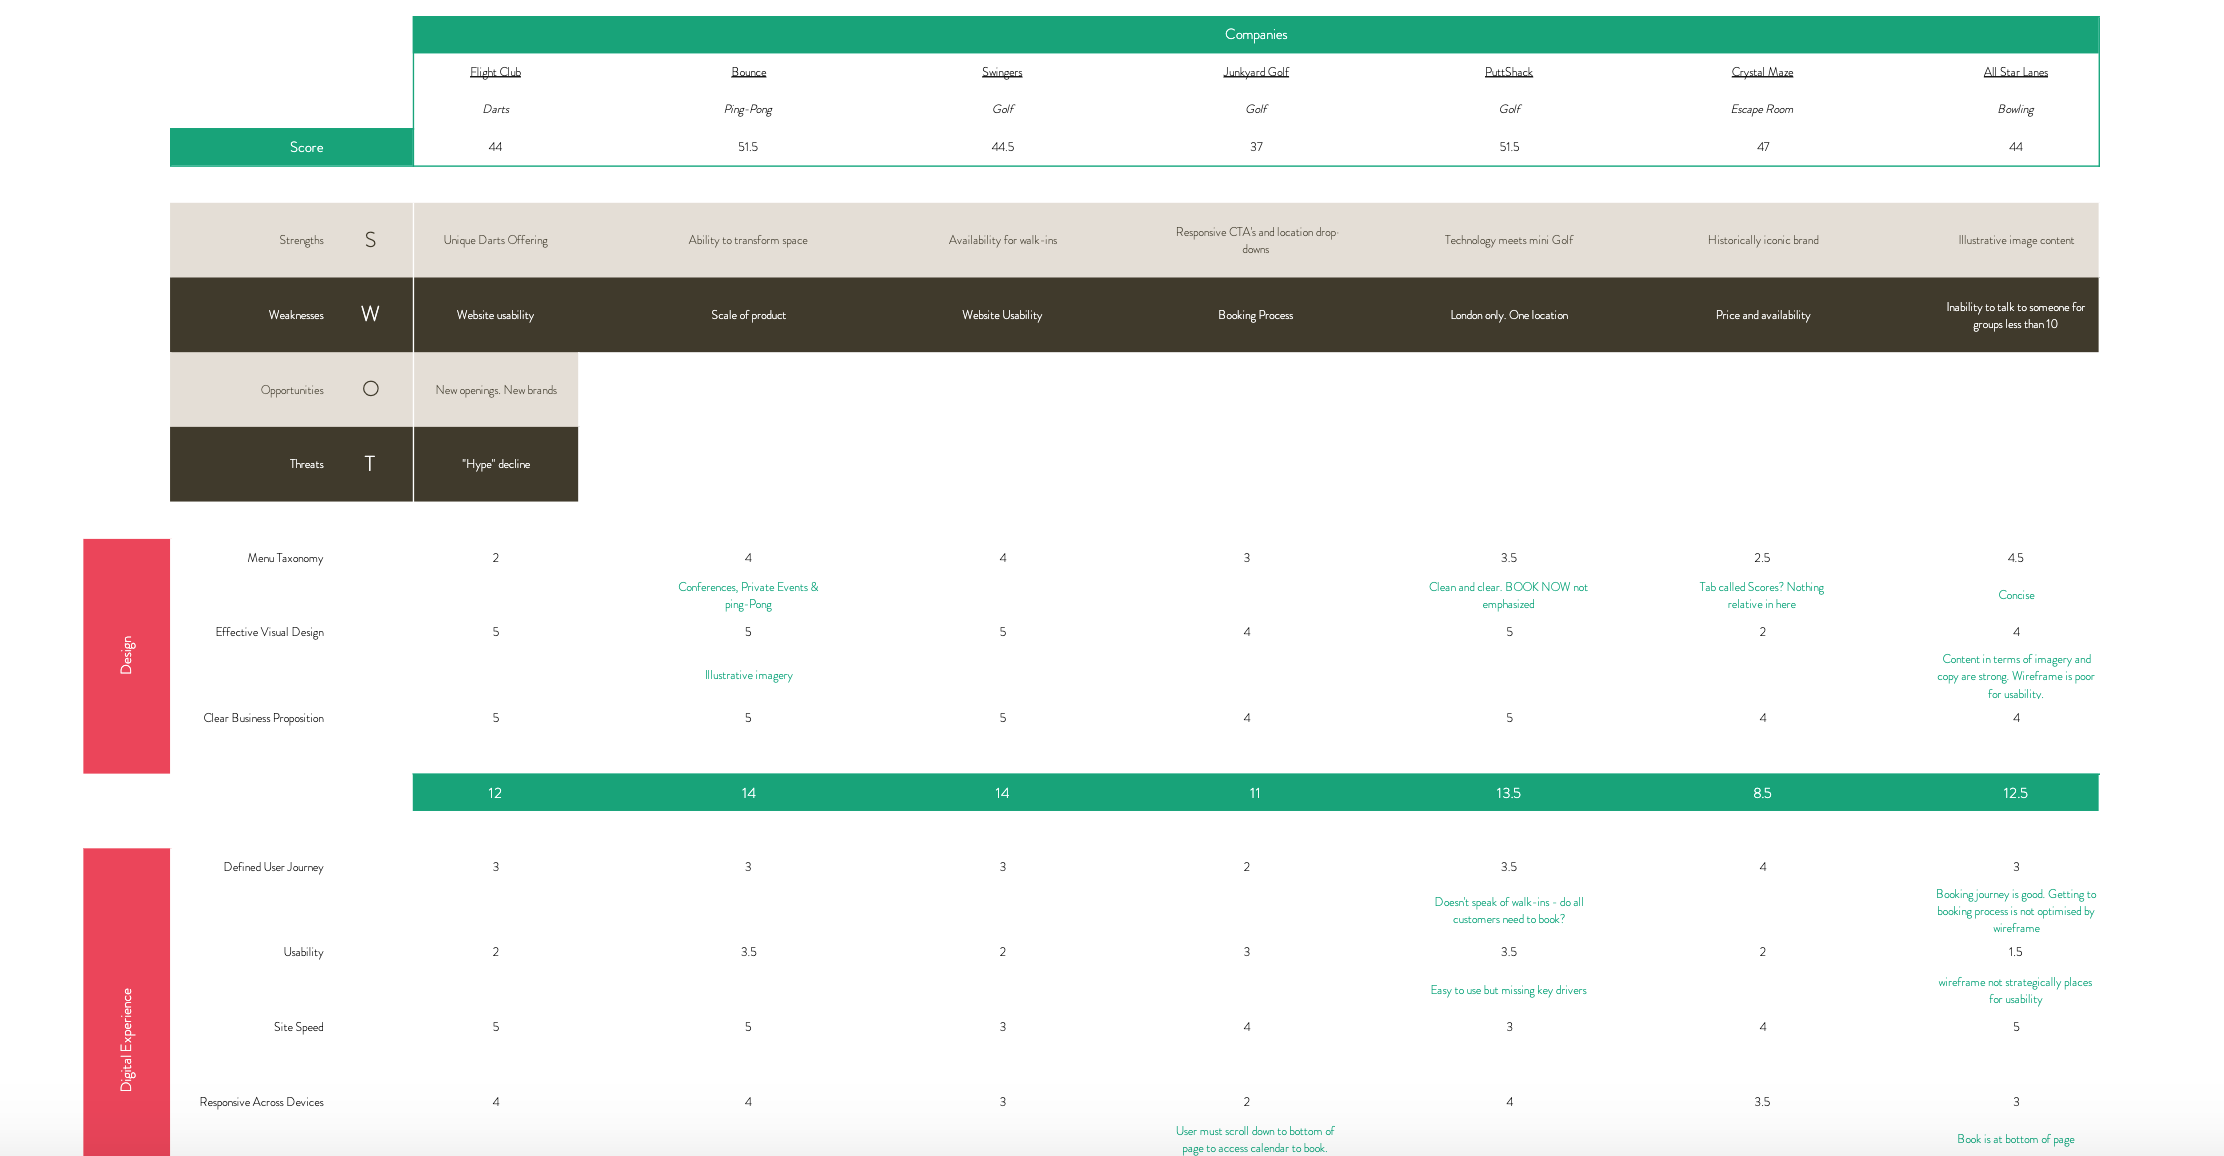Select the 'Concise' note
The image size is (2224, 1156).
2016,595
